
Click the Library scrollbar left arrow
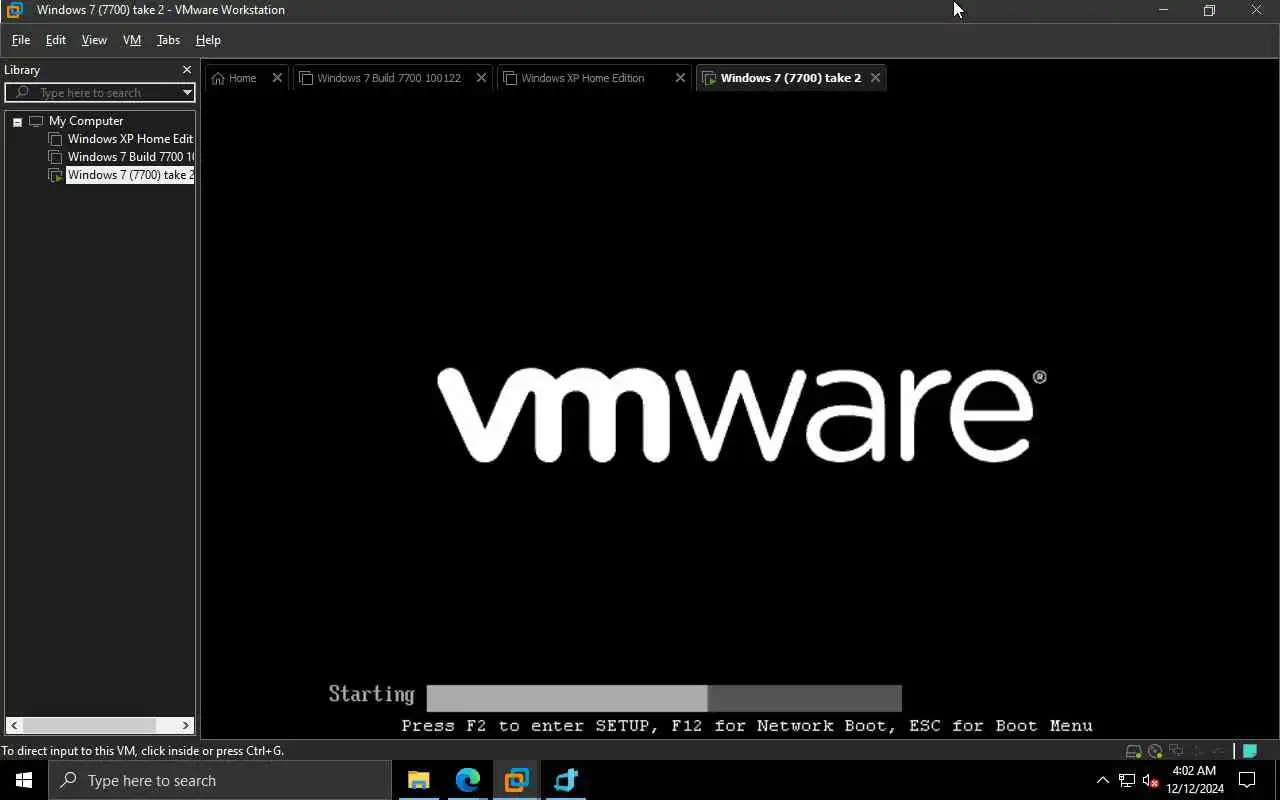point(14,725)
